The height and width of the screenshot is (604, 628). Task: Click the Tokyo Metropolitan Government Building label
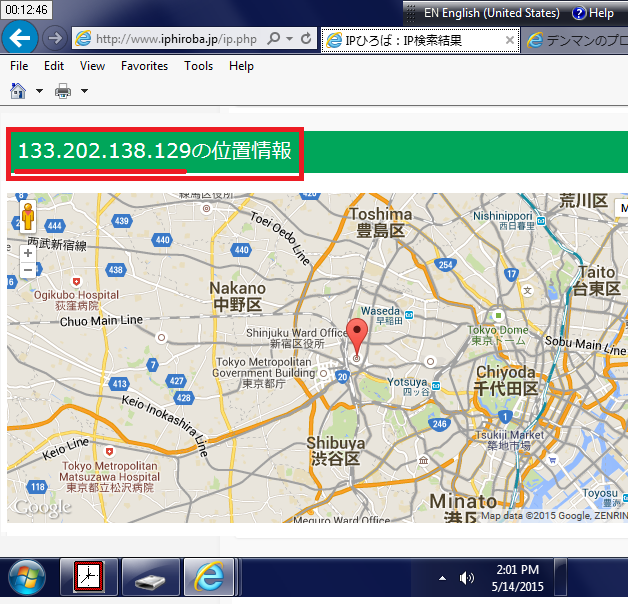click(264, 373)
